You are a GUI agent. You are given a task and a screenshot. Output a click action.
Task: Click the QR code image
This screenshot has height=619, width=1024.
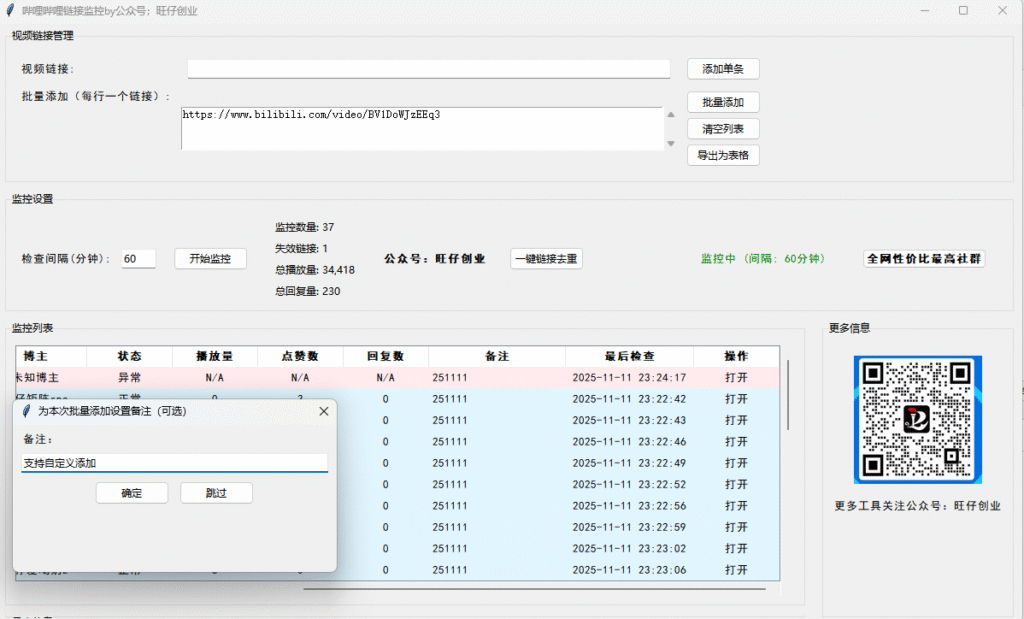(917, 420)
